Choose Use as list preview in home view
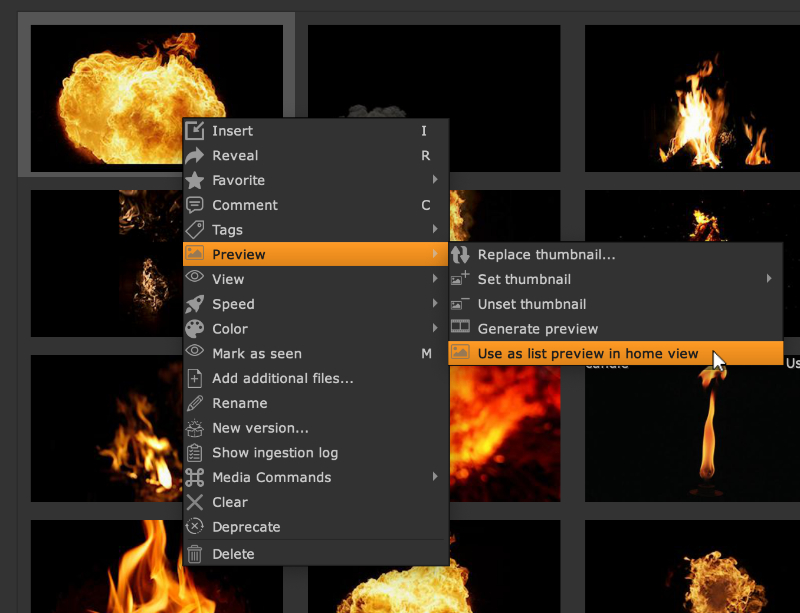800x613 pixels. coord(588,353)
